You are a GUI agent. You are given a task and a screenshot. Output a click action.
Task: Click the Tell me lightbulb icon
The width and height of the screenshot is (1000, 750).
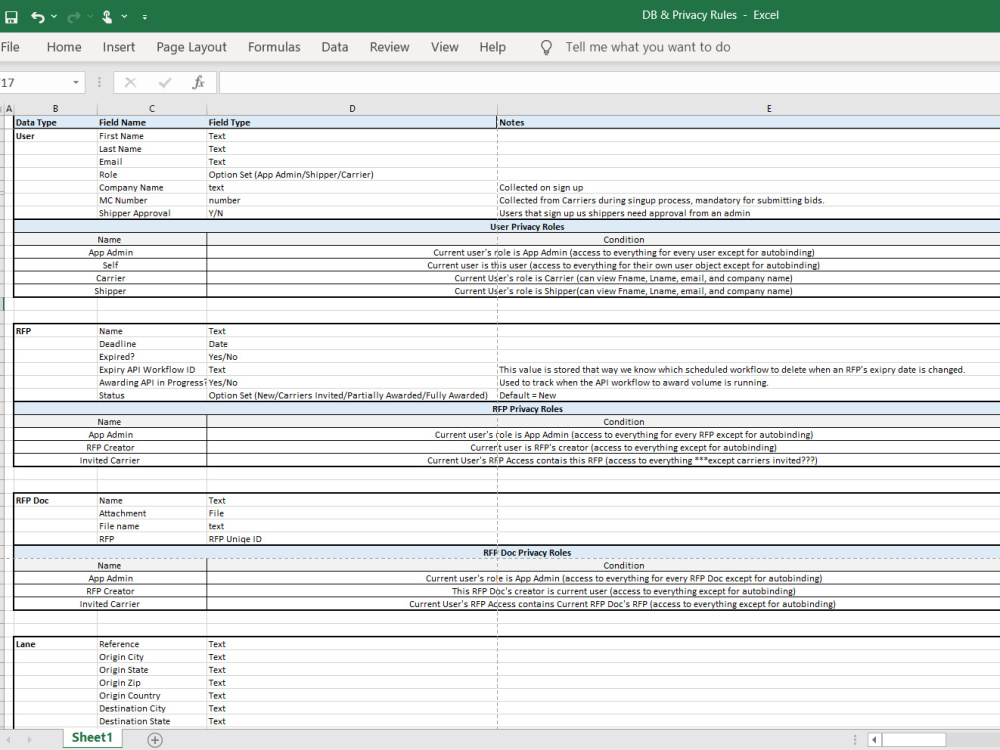click(x=546, y=48)
